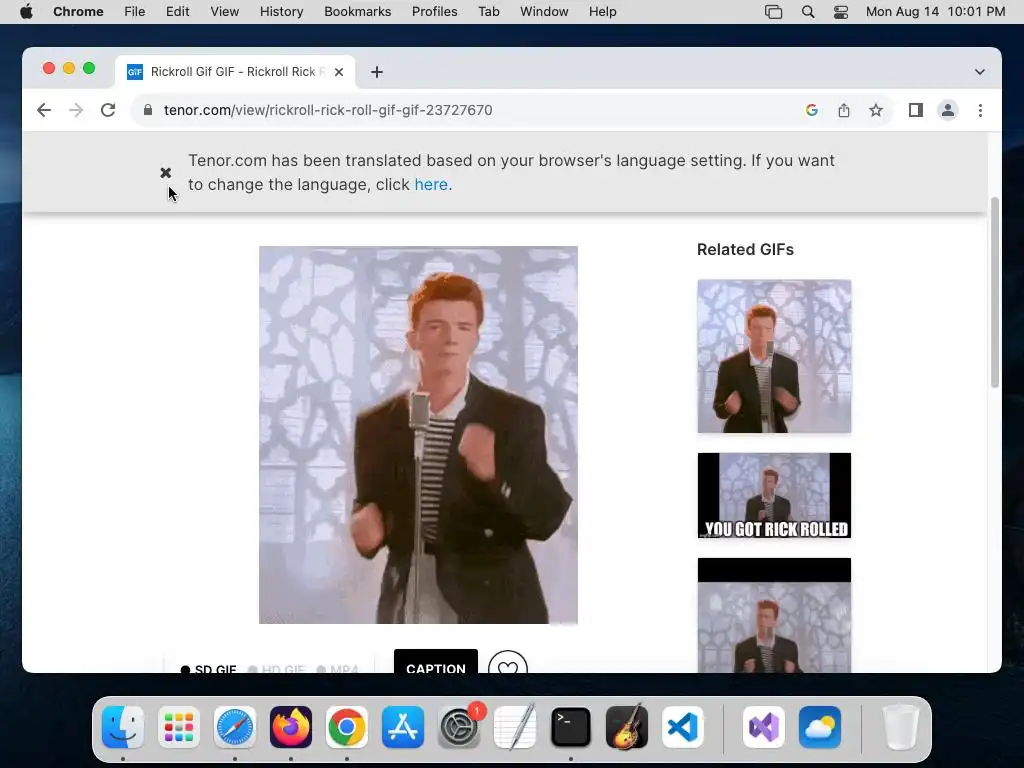1024x768 pixels.
Task: Toggle Chrome side panel
Action: pos(916,110)
